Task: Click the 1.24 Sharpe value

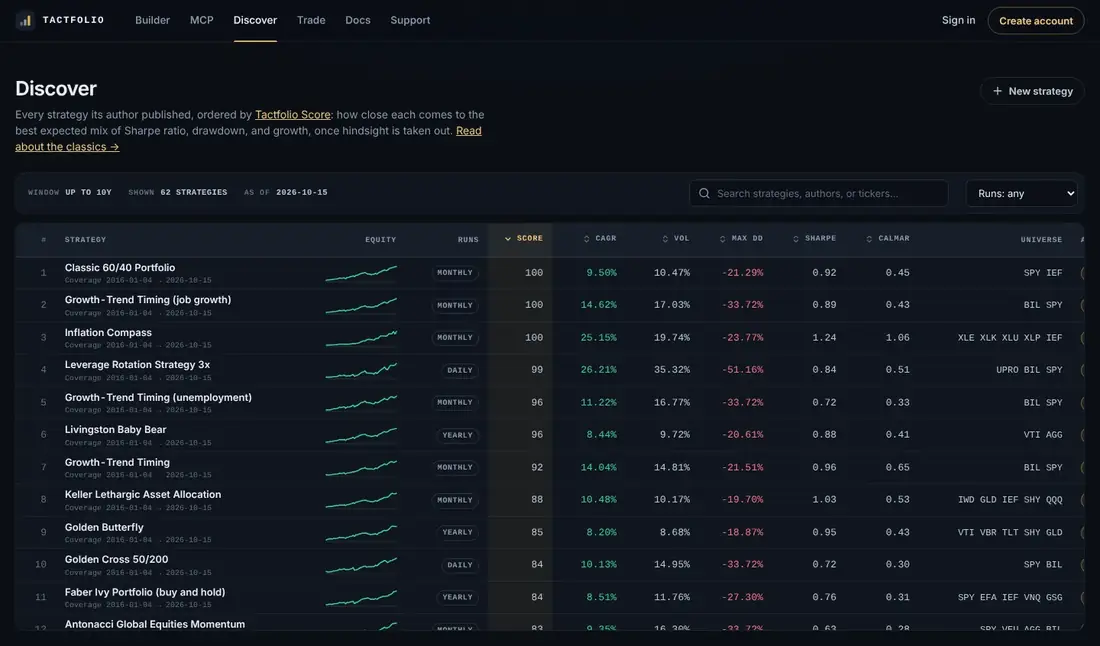Action: [824, 338]
